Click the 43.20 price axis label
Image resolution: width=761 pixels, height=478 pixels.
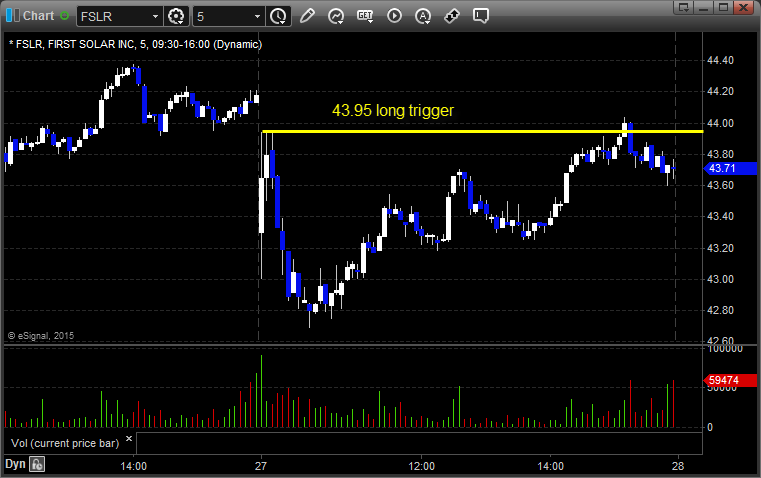(720, 248)
